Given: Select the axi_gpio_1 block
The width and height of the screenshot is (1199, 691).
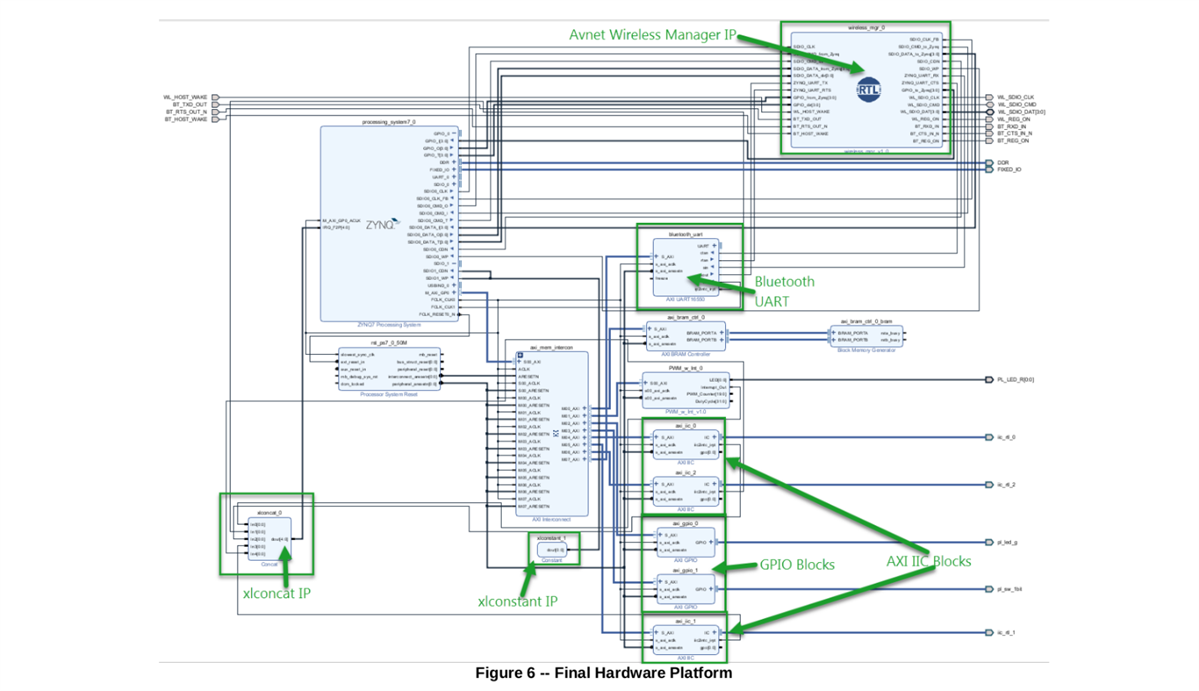Looking at the screenshot, I should [686, 589].
